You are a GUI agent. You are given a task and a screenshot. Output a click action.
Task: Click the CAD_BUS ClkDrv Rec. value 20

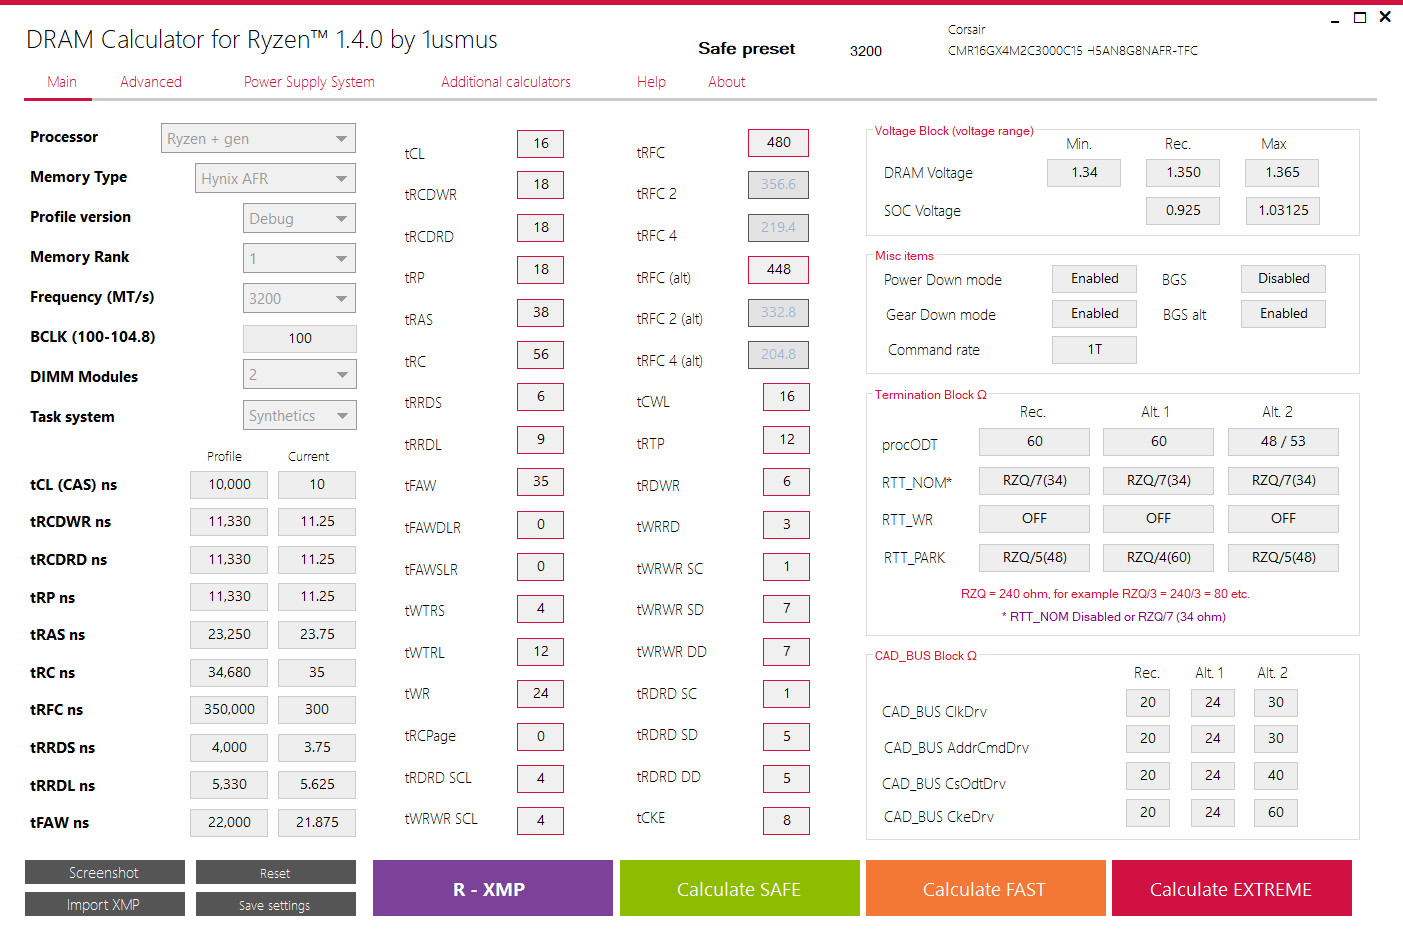1148,703
